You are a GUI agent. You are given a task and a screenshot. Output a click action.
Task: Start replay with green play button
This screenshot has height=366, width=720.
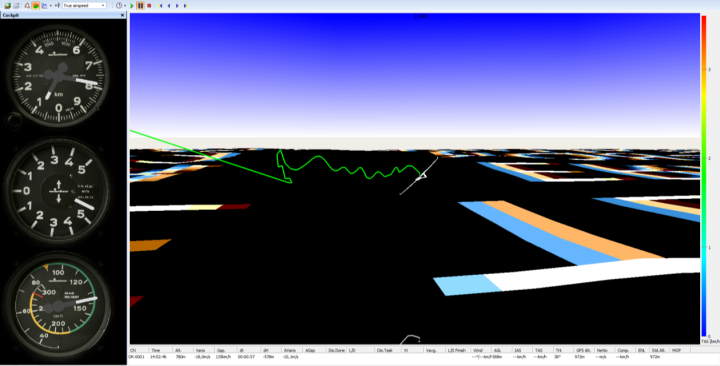click(132, 6)
